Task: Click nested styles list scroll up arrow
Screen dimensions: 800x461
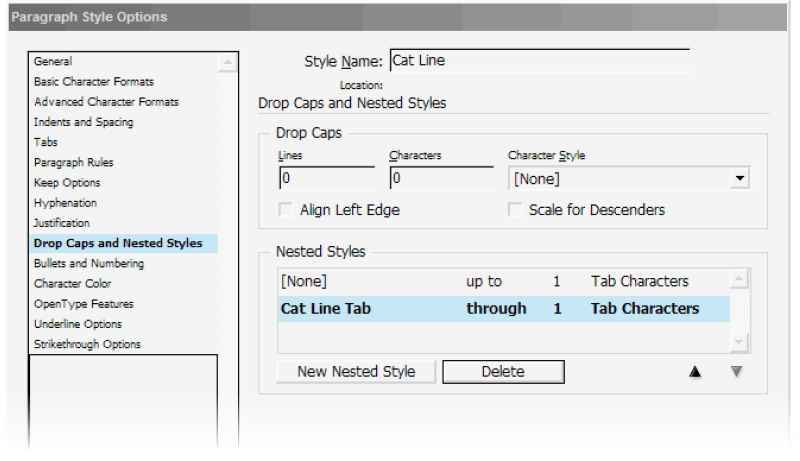Action: tap(739, 279)
